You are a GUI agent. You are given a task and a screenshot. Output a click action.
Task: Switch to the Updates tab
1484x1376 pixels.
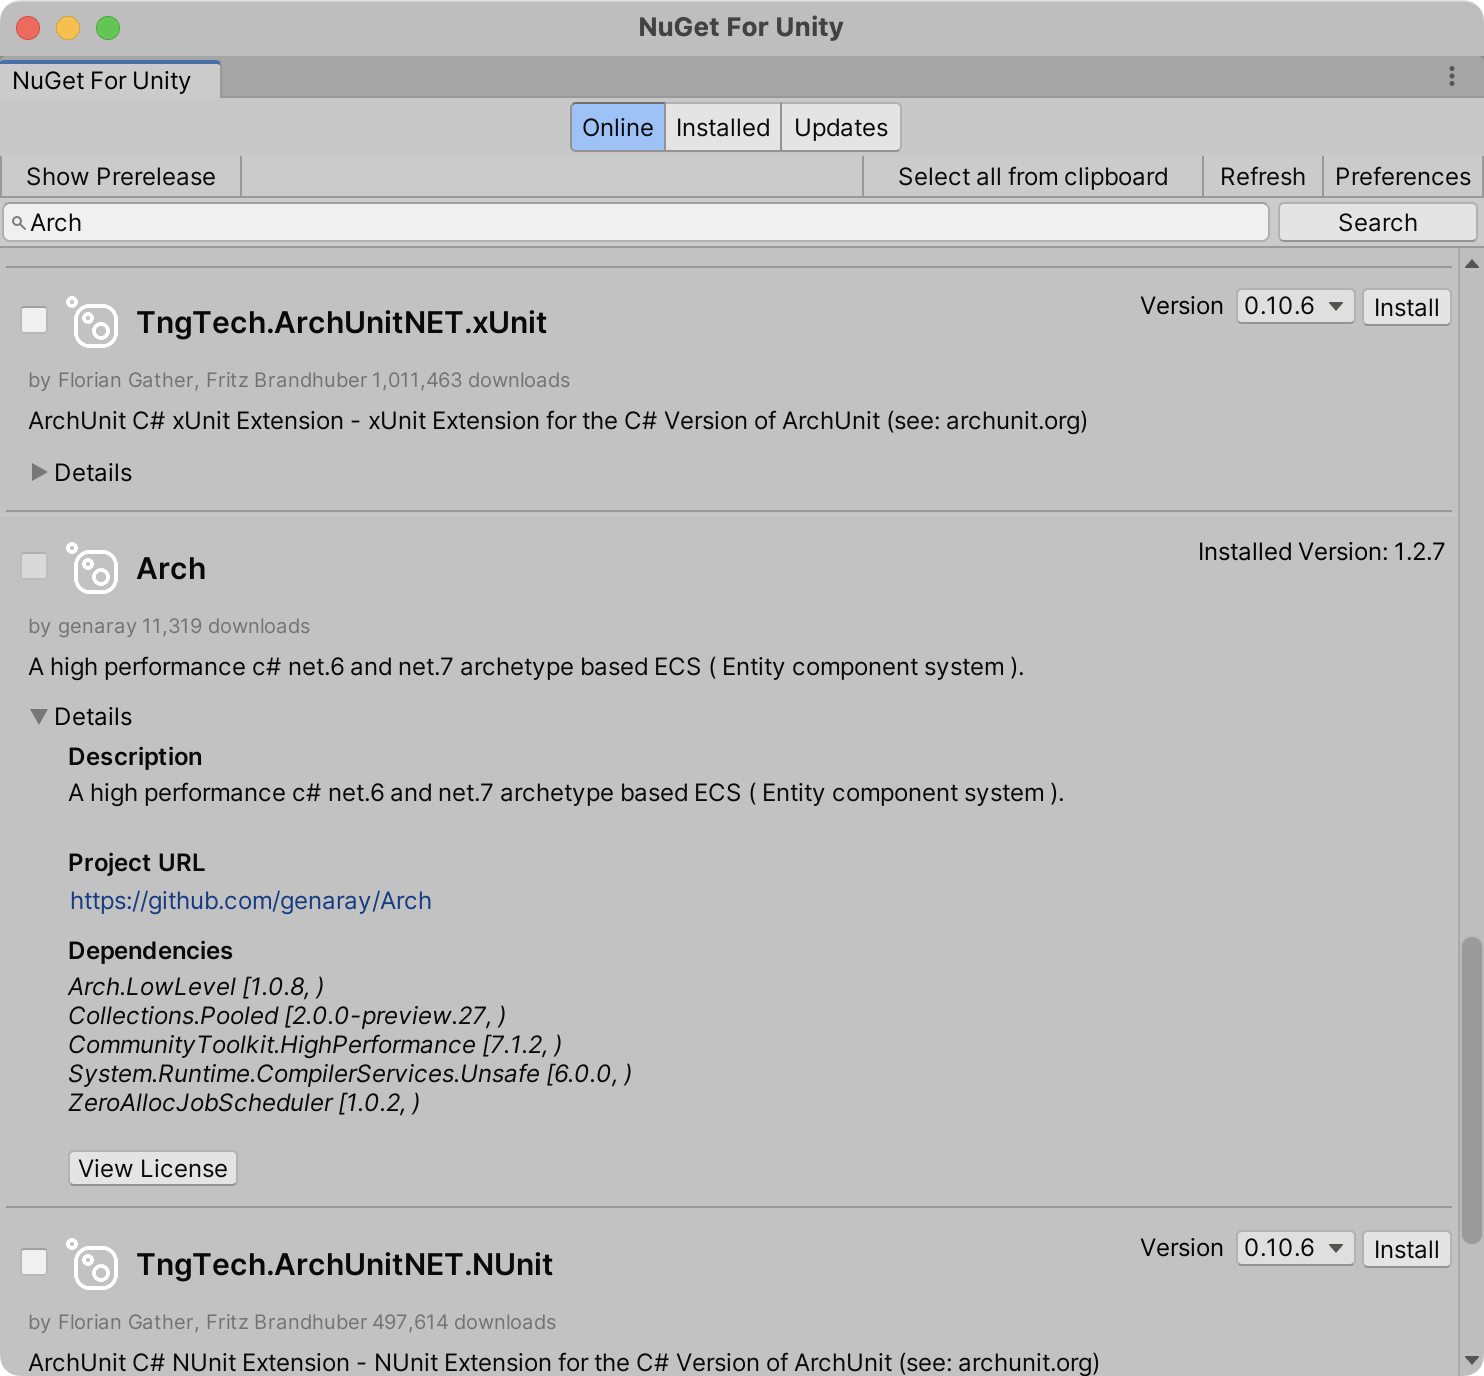click(x=841, y=127)
